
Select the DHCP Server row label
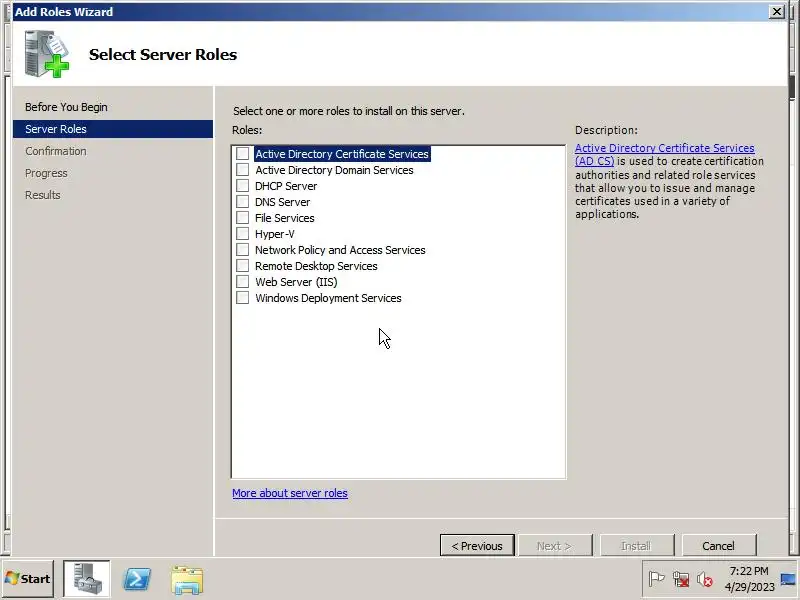(286, 186)
